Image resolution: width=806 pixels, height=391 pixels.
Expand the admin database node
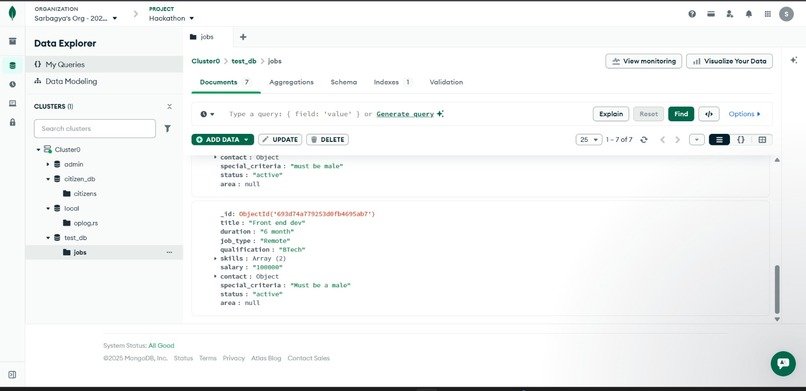click(x=48, y=164)
